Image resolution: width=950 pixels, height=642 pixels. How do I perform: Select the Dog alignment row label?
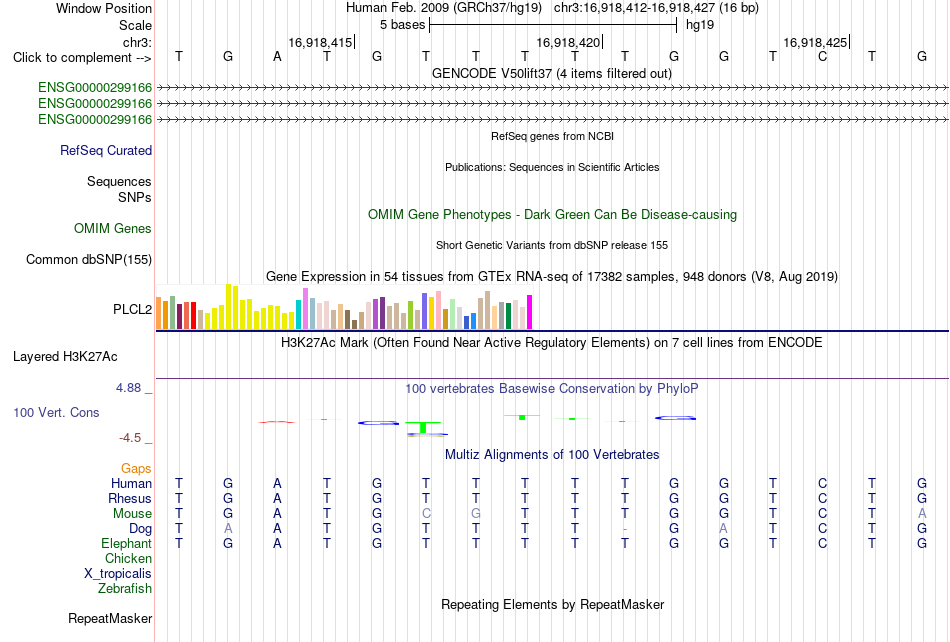coord(141,529)
